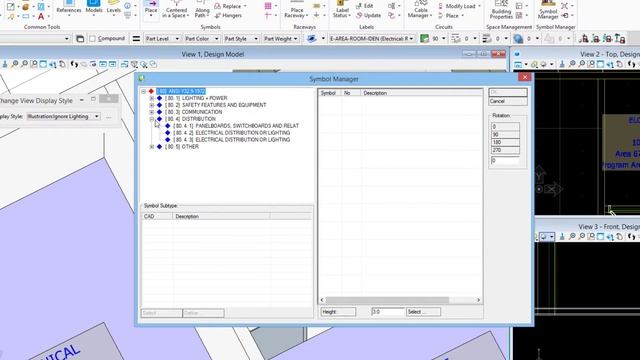Screen dimensions: 640x360
Task: Open the Levels tool in the ribbon
Action: point(113,7)
